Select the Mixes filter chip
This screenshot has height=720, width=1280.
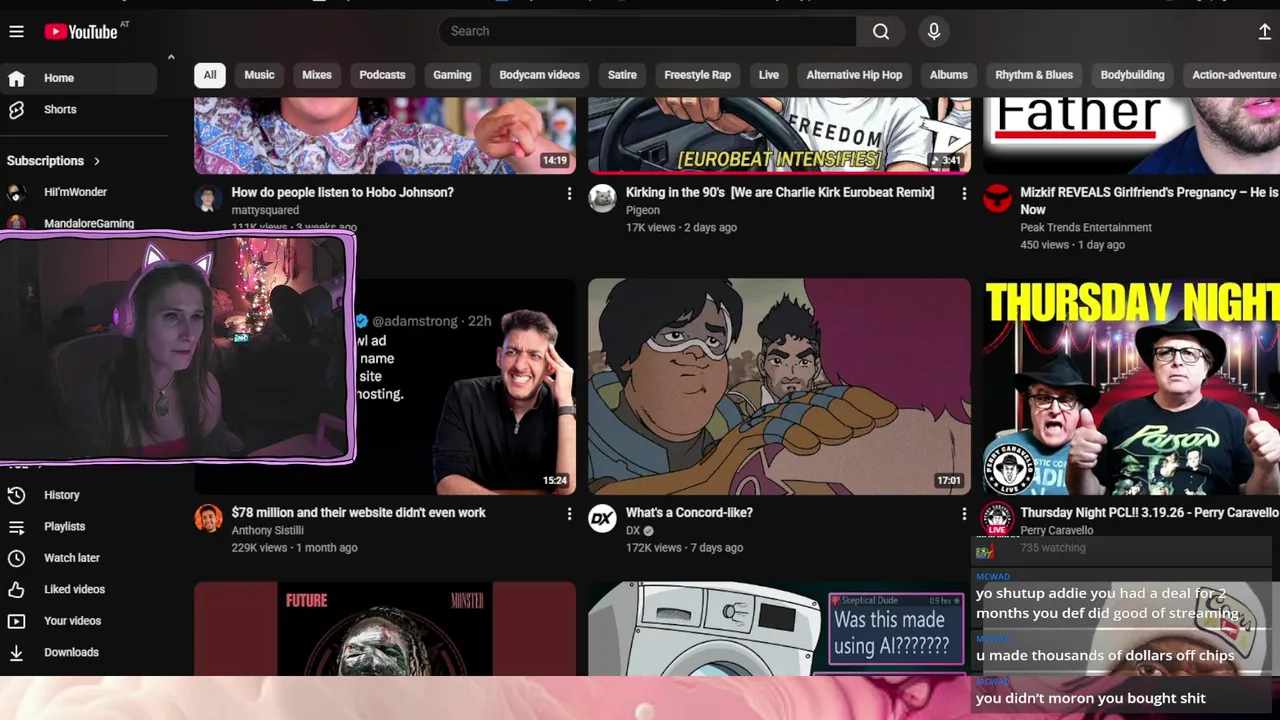tap(317, 75)
